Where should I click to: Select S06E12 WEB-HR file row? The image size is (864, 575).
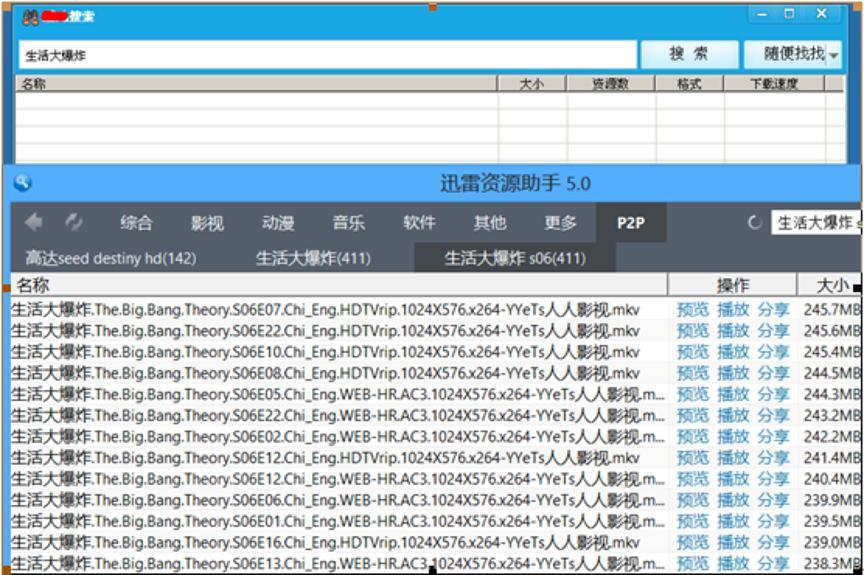click(x=435, y=479)
